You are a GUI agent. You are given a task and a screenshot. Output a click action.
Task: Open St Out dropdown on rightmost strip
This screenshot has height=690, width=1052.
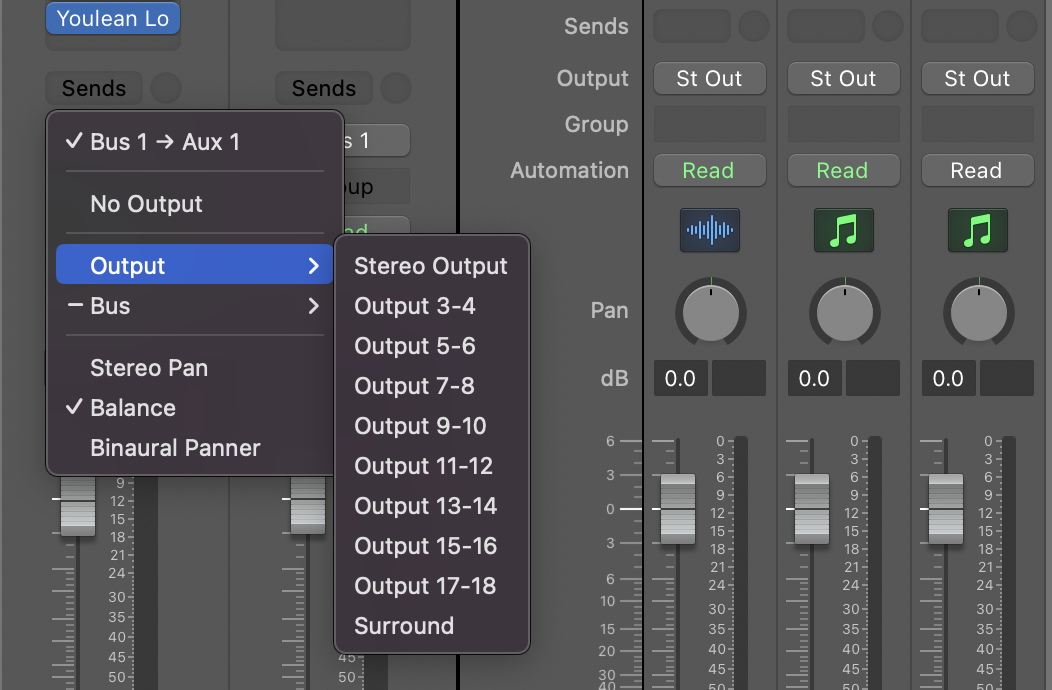click(x=978, y=79)
